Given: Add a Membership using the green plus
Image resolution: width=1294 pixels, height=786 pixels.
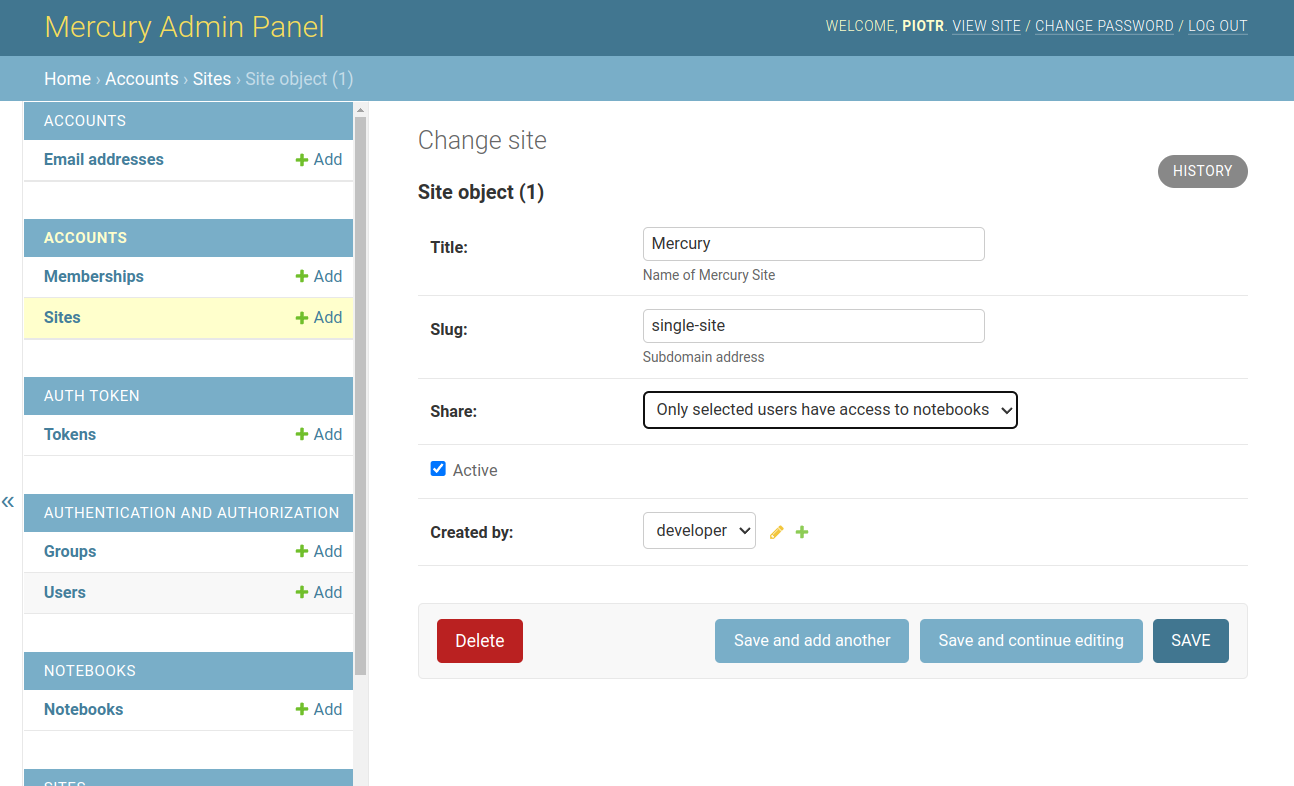Looking at the screenshot, I should pyautogui.click(x=300, y=276).
